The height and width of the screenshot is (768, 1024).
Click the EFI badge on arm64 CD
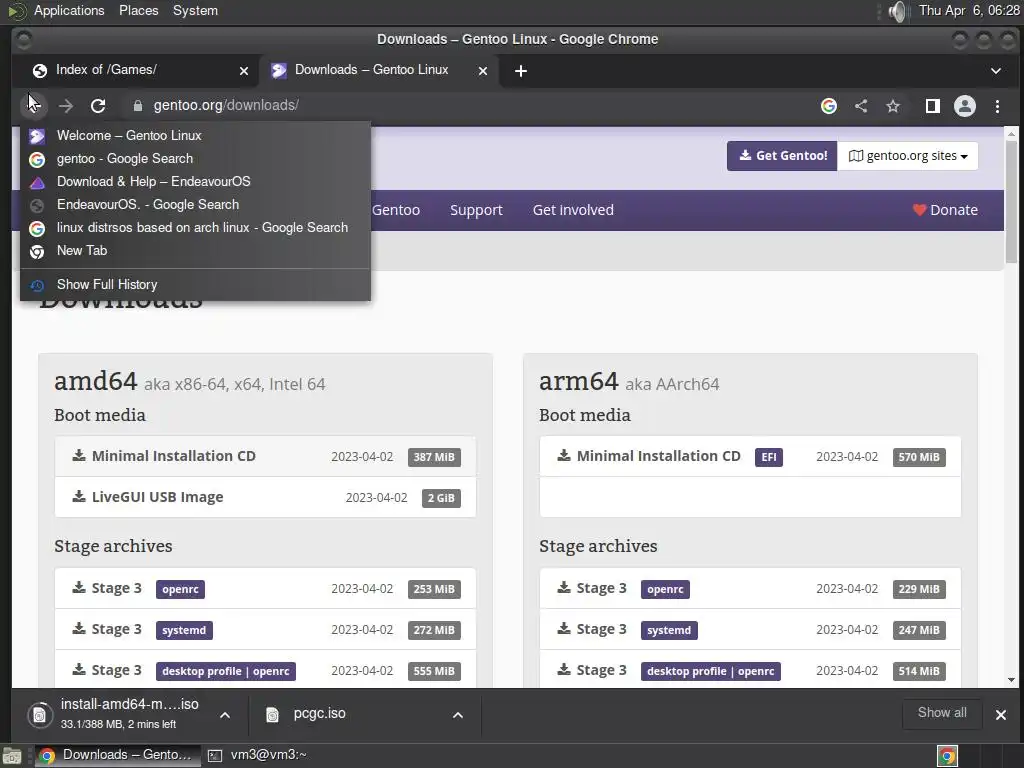click(769, 457)
